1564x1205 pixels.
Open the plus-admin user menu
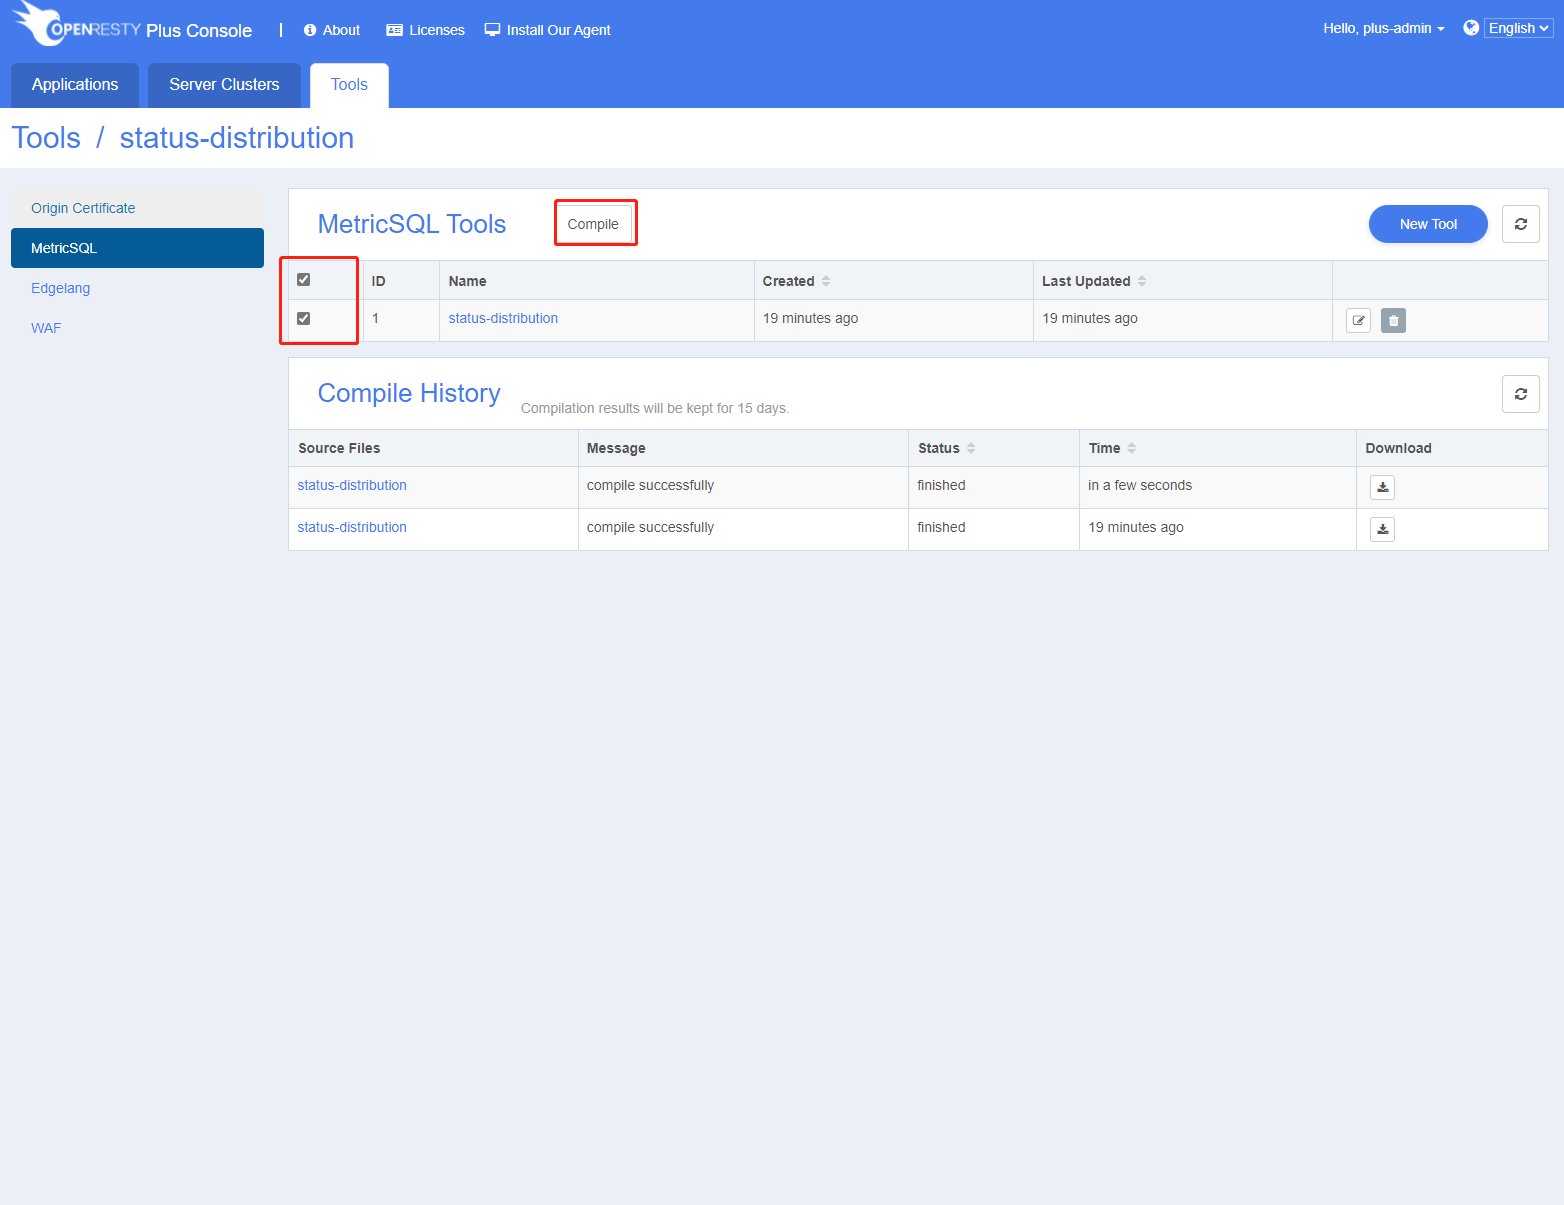point(1384,28)
